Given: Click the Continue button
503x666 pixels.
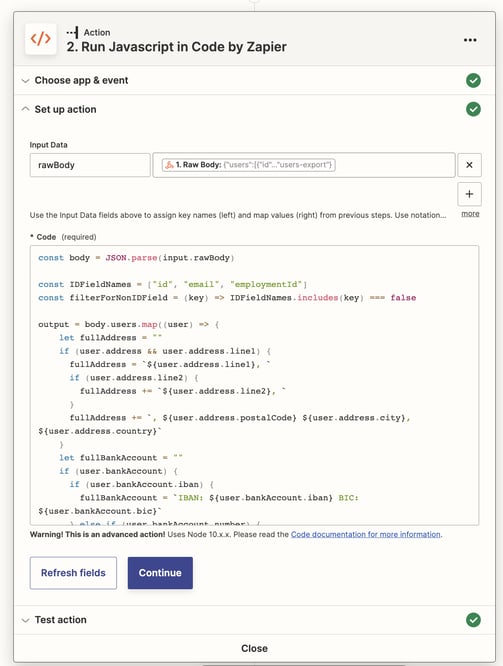Looking at the screenshot, I should pos(160,573).
